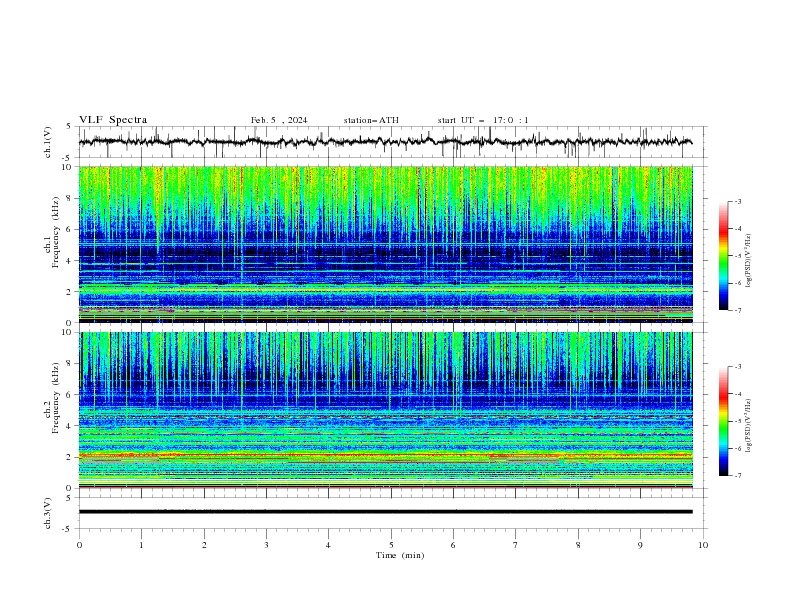This screenshot has height=612, width=792.
Task: Click the "station=ATH" label
Action: [371, 120]
